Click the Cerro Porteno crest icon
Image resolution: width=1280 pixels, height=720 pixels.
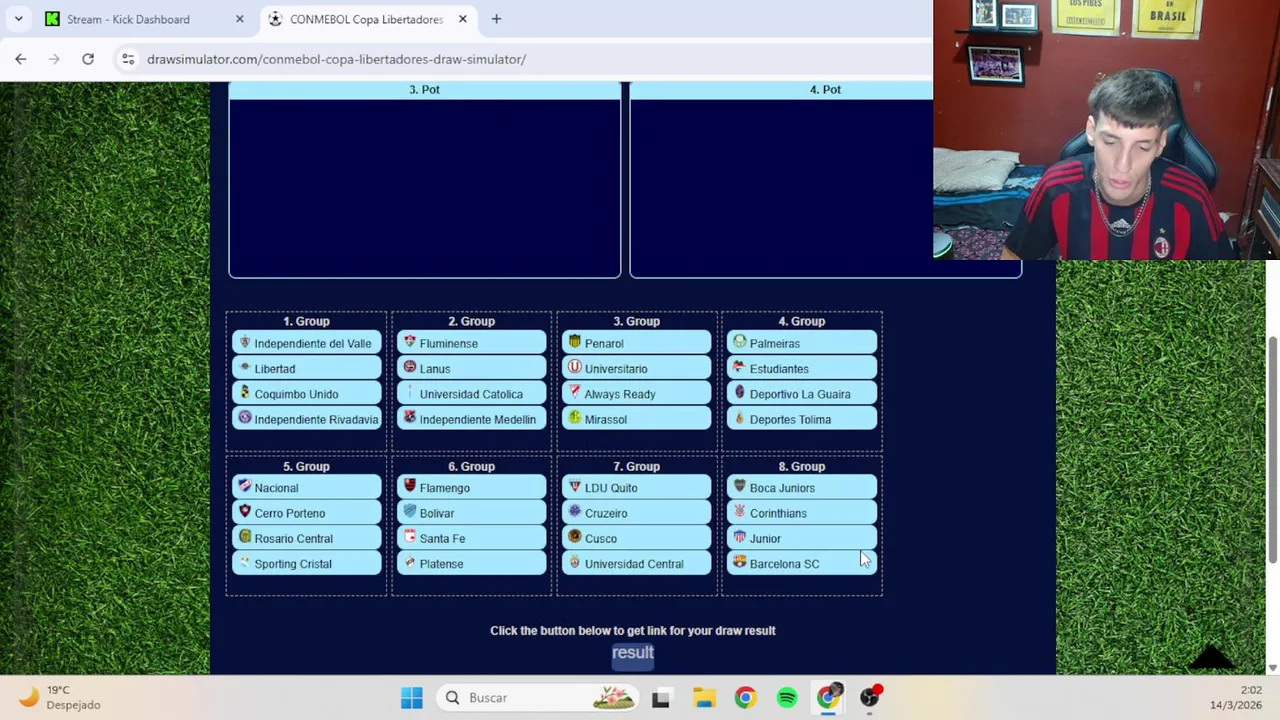pos(244,511)
